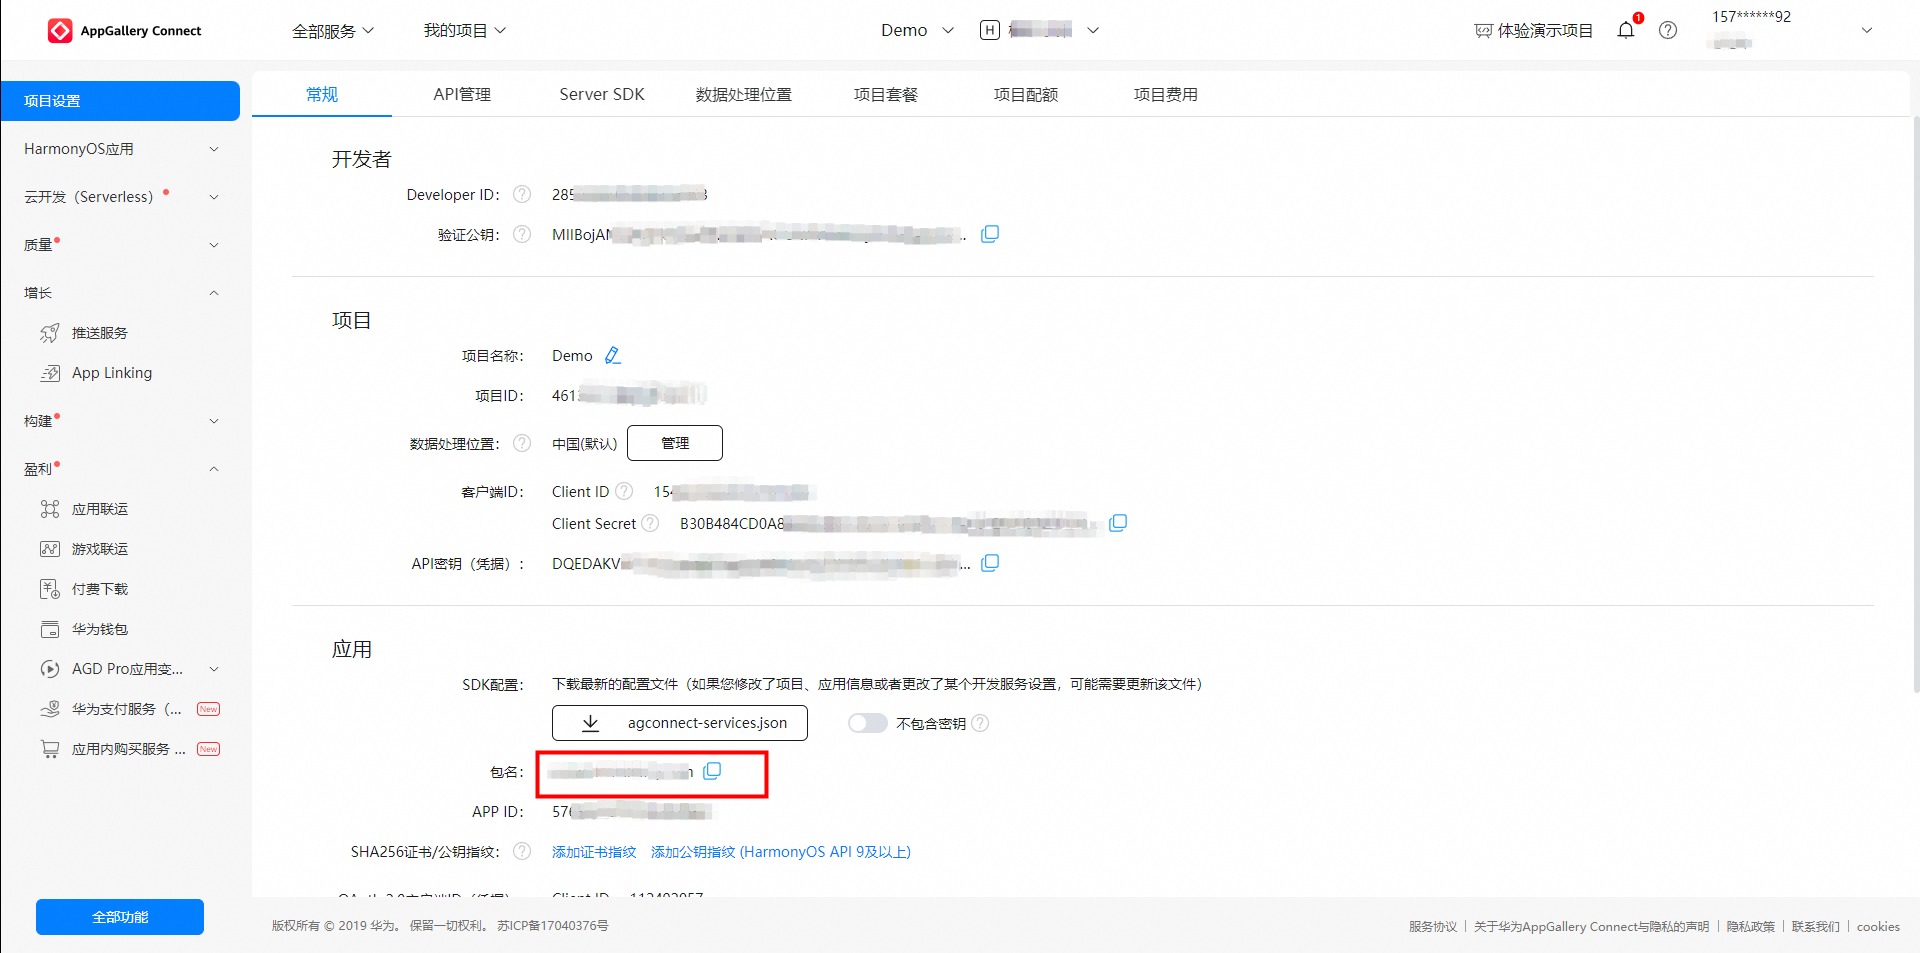
Task: Switch to the 项目费用 tab
Action: pos(1166,94)
